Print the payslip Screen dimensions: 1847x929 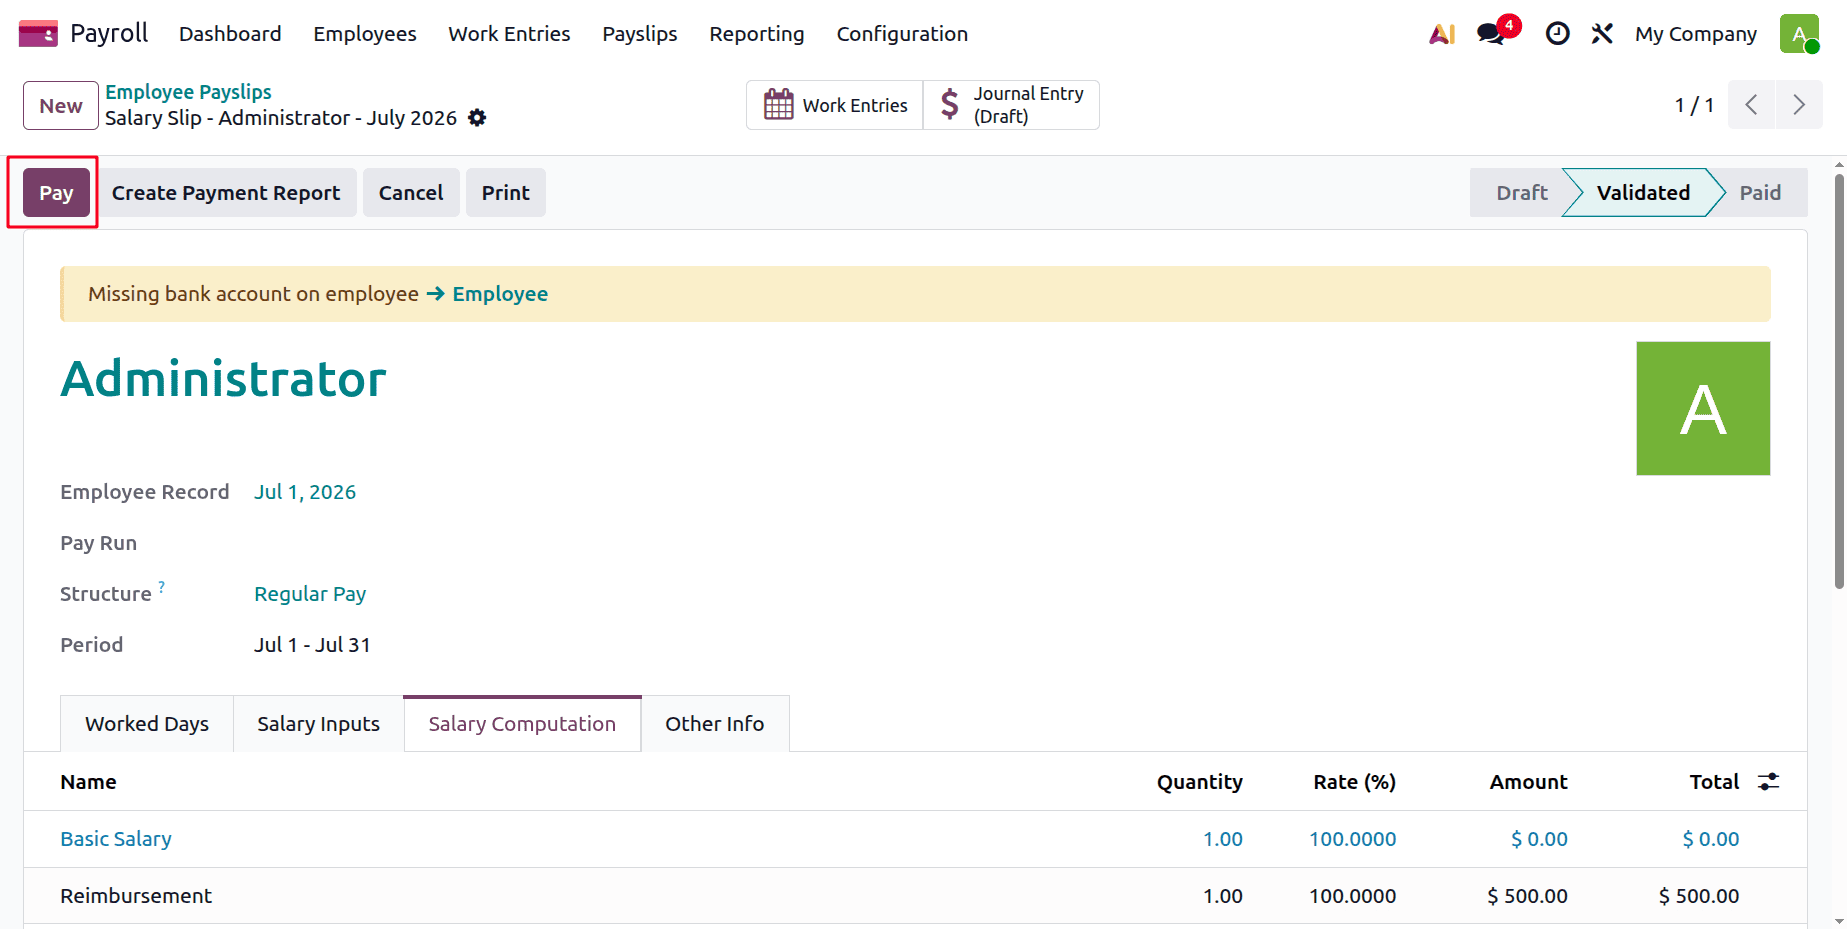[506, 193]
